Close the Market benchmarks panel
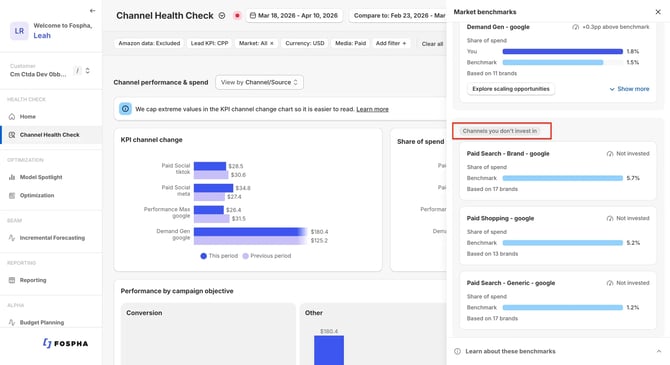 658,12
